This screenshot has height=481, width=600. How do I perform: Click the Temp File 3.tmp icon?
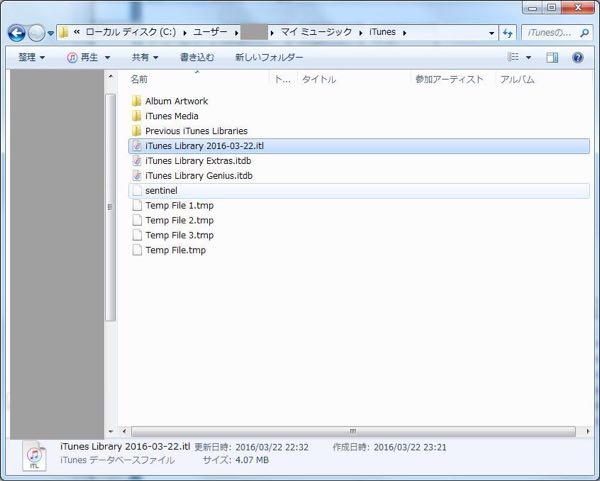pyautogui.click(x=137, y=235)
